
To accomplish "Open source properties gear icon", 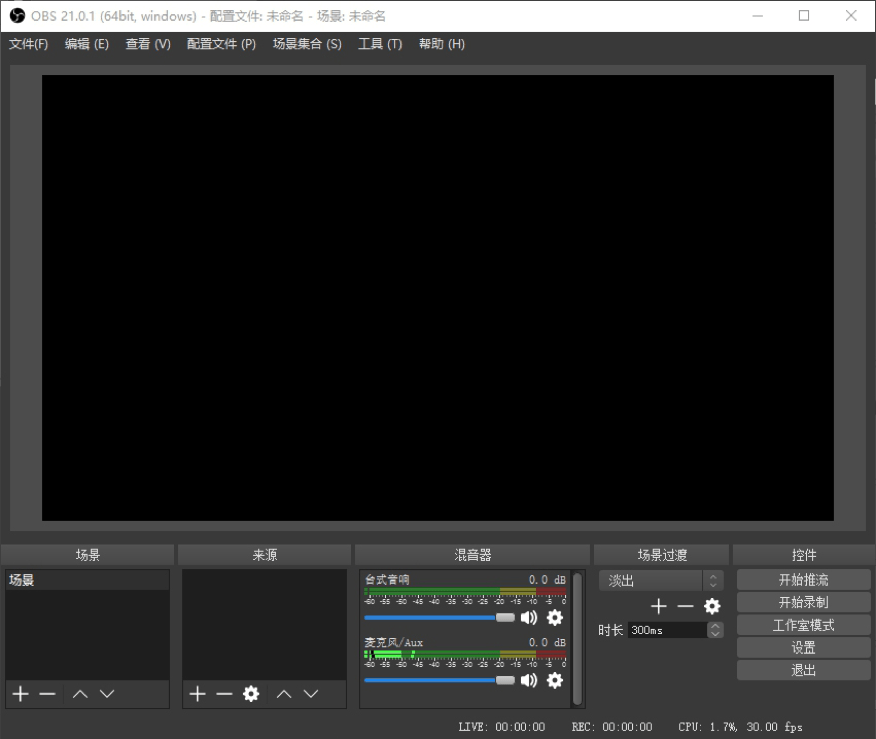I will 251,694.
